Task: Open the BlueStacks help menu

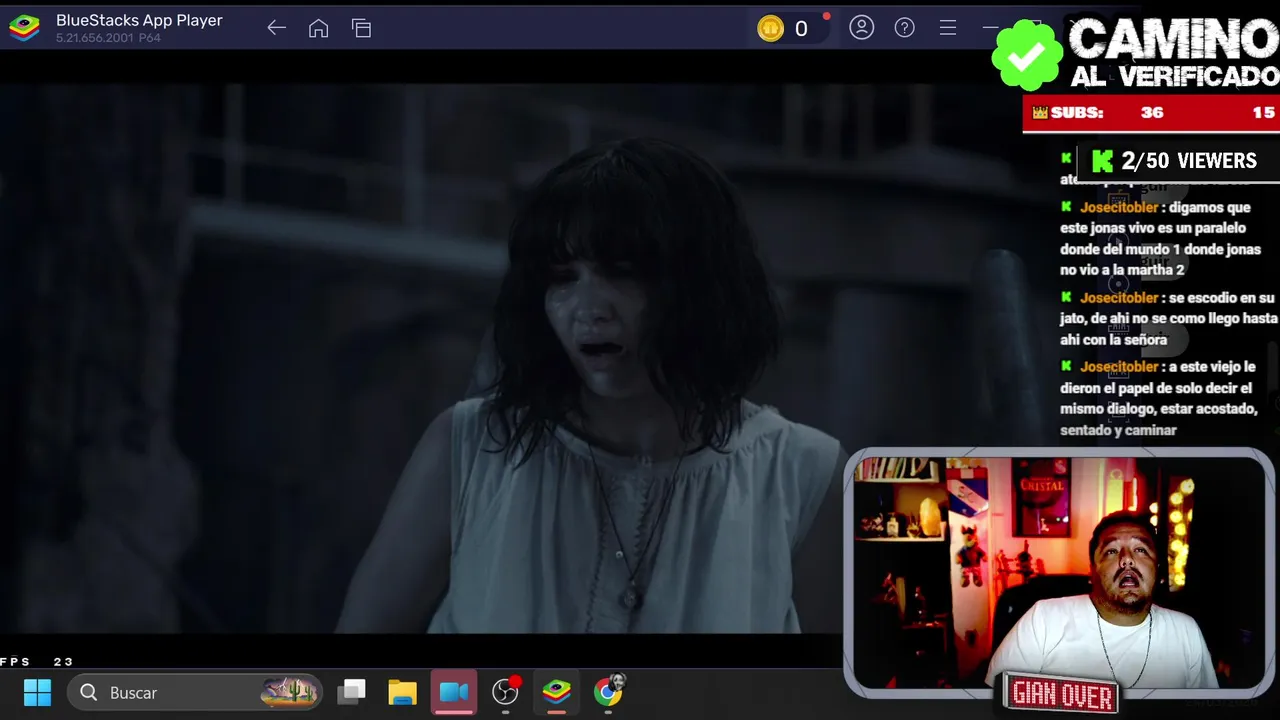Action: coord(904,28)
